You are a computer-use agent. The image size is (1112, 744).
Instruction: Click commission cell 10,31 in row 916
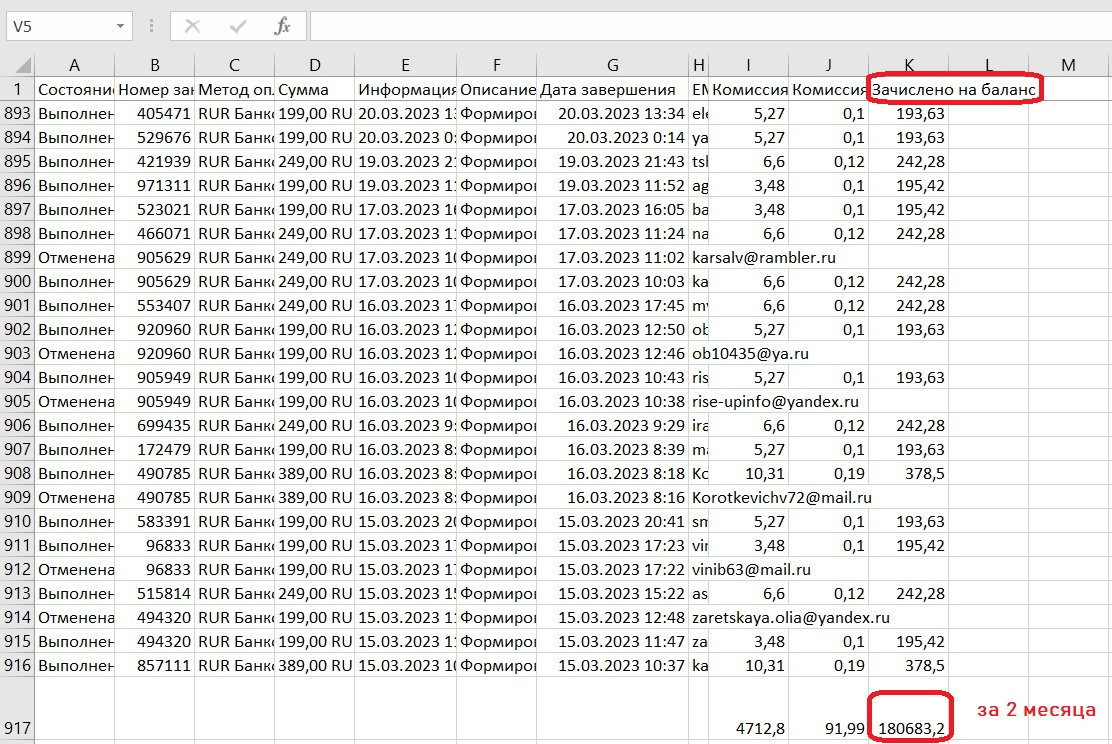(748, 665)
